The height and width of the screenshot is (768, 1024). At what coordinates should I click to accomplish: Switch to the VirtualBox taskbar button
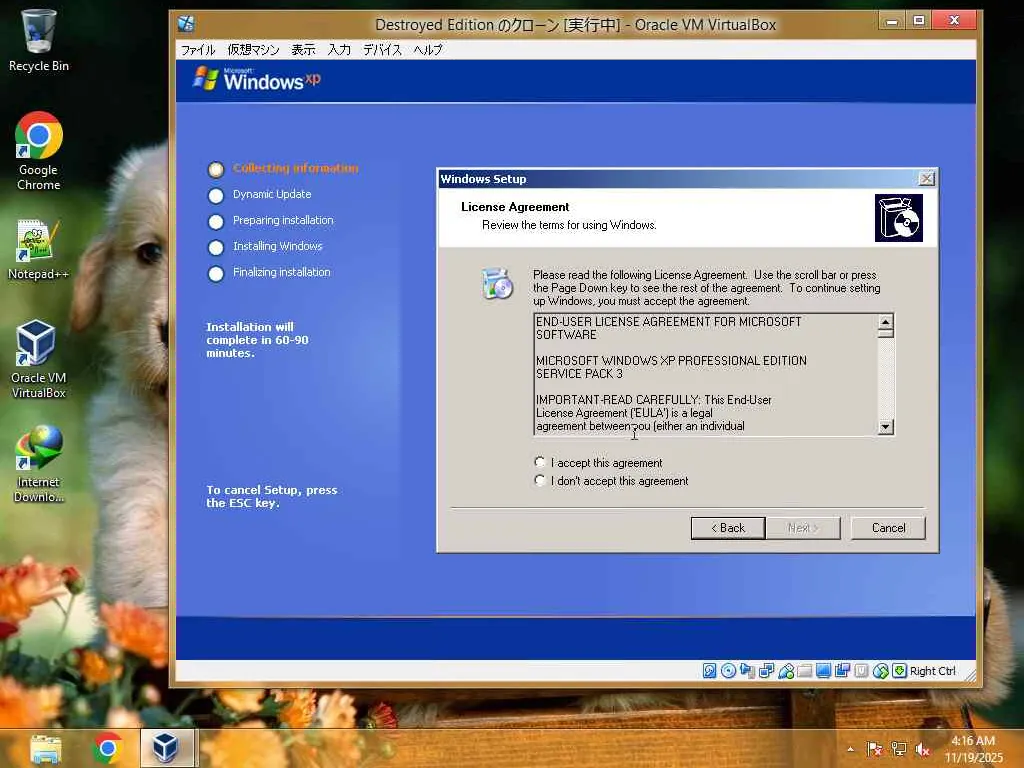point(167,748)
